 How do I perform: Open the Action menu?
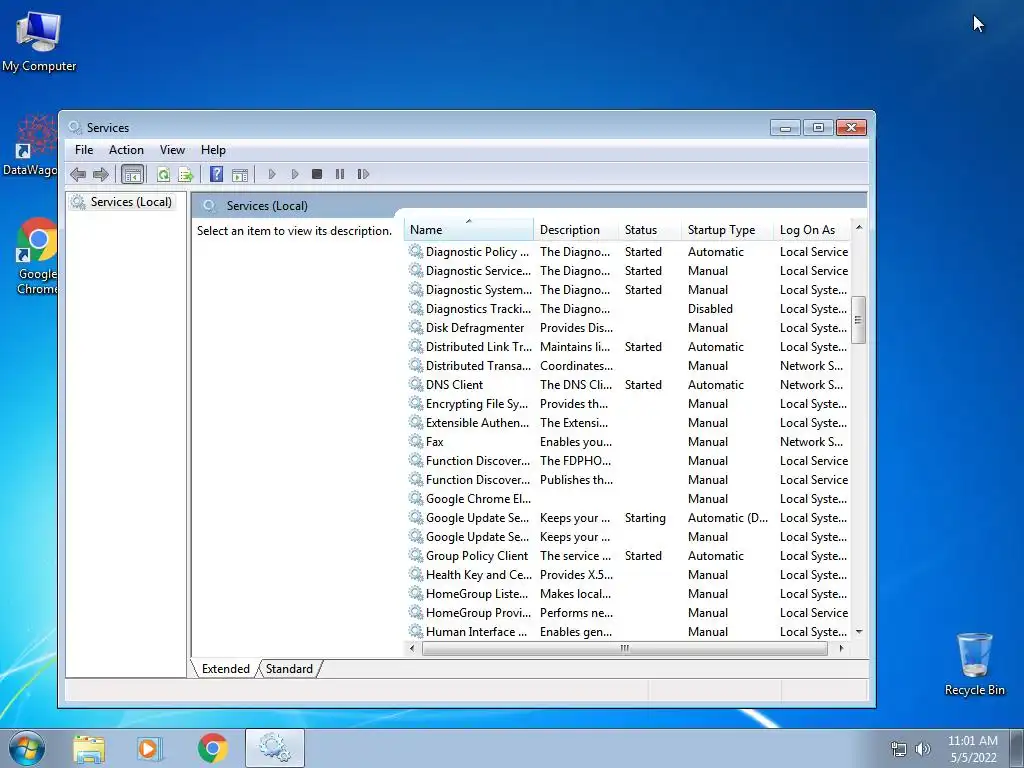pos(126,150)
